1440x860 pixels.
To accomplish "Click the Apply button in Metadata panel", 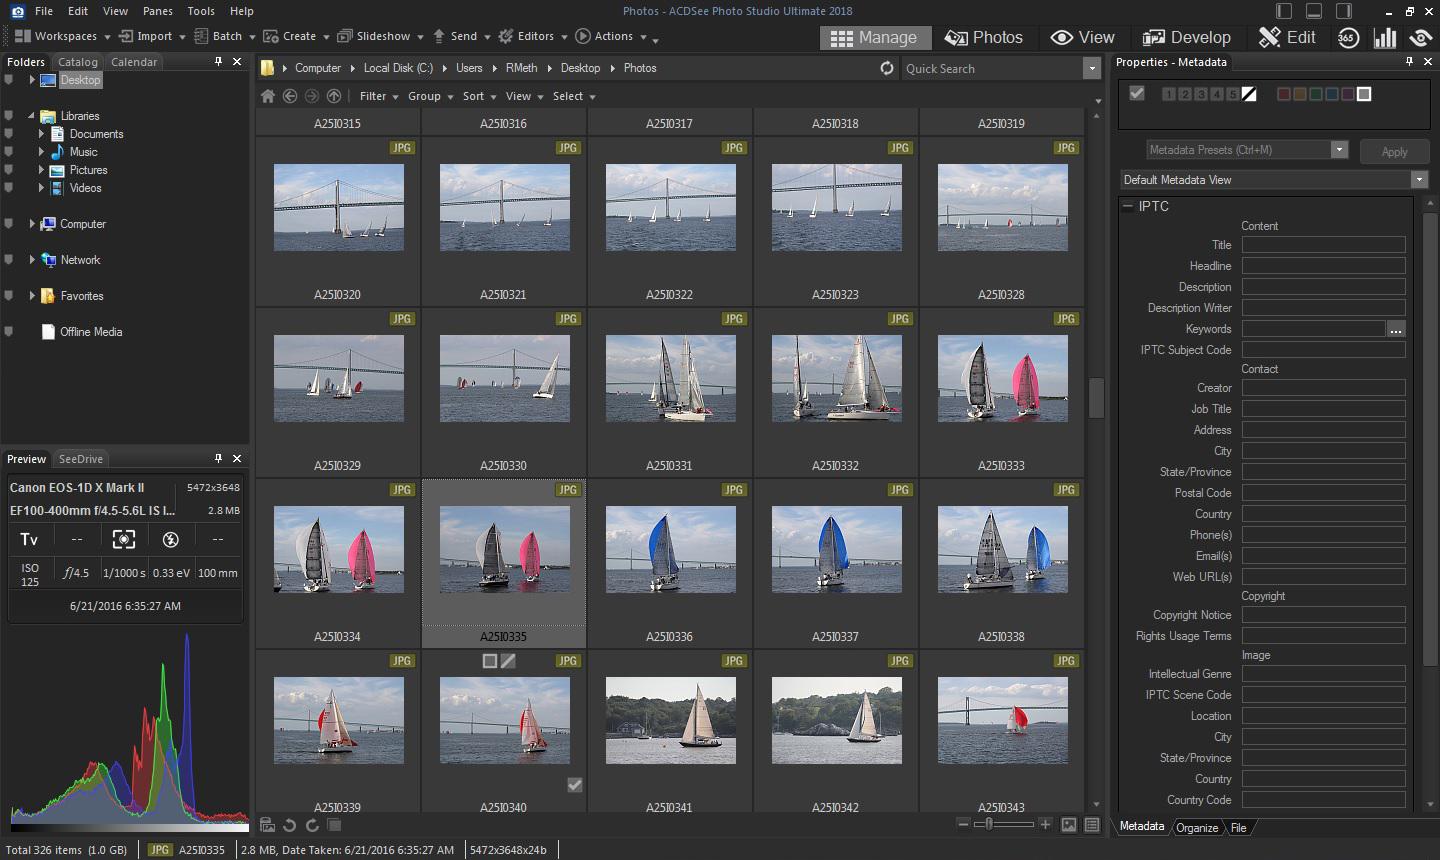I will pos(1394,151).
